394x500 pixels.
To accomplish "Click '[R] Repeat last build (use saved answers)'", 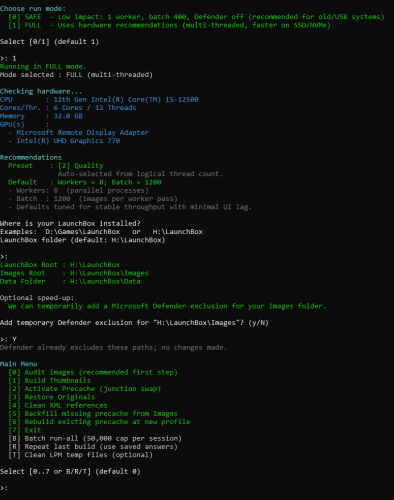I will coord(93,447).
